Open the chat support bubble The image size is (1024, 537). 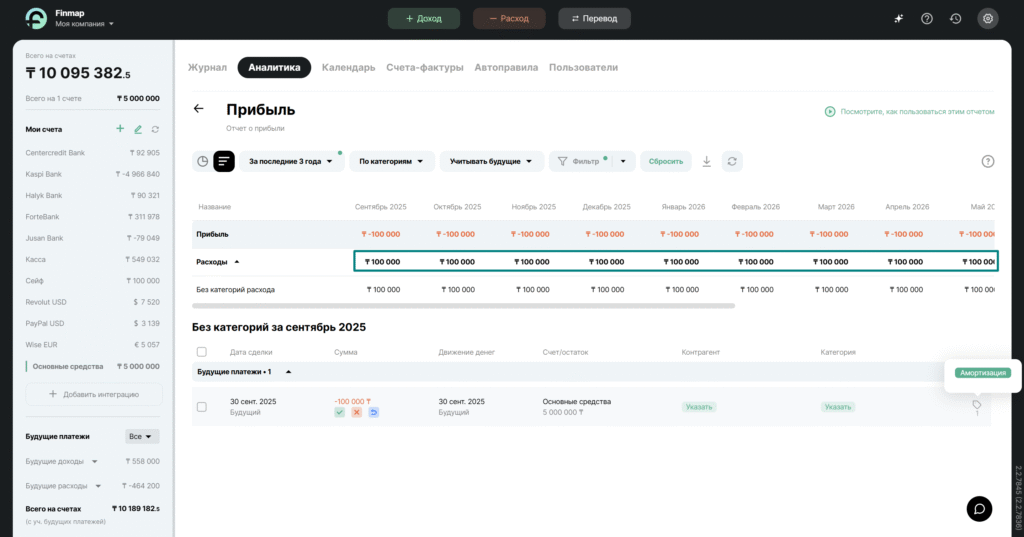(979, 508)
